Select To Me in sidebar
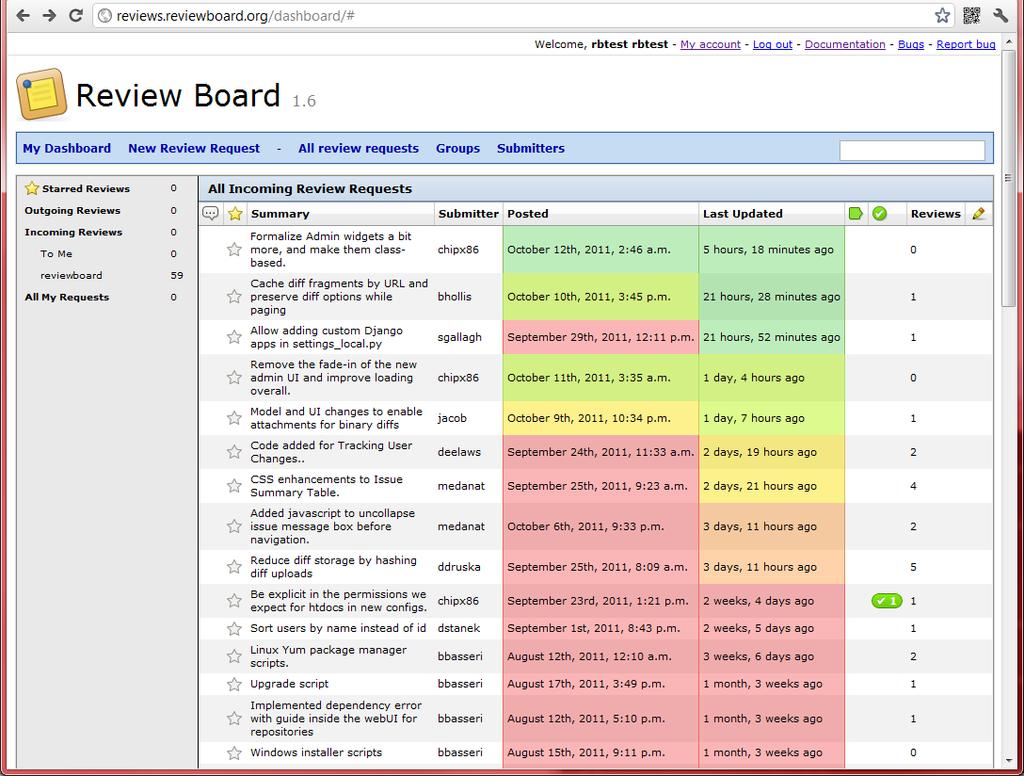This screenshot has height=776, width=1024. pos(56,253)
